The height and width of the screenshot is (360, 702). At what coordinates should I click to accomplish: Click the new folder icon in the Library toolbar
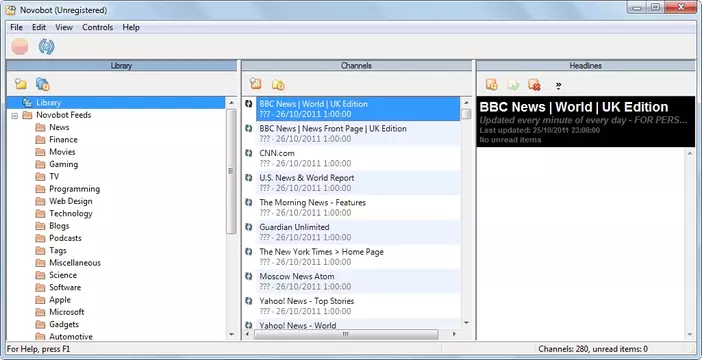(x=21, y=84)
